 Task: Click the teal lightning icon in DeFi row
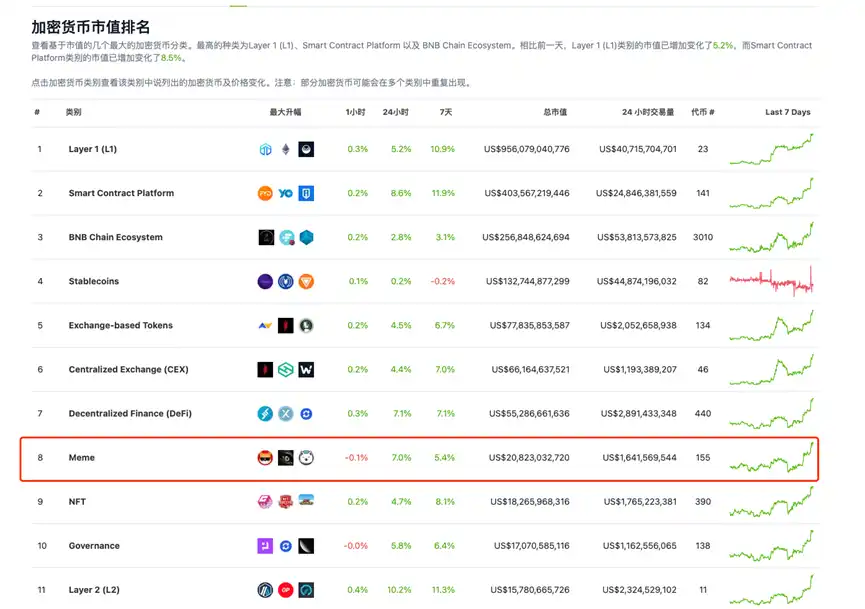(265, 413)
